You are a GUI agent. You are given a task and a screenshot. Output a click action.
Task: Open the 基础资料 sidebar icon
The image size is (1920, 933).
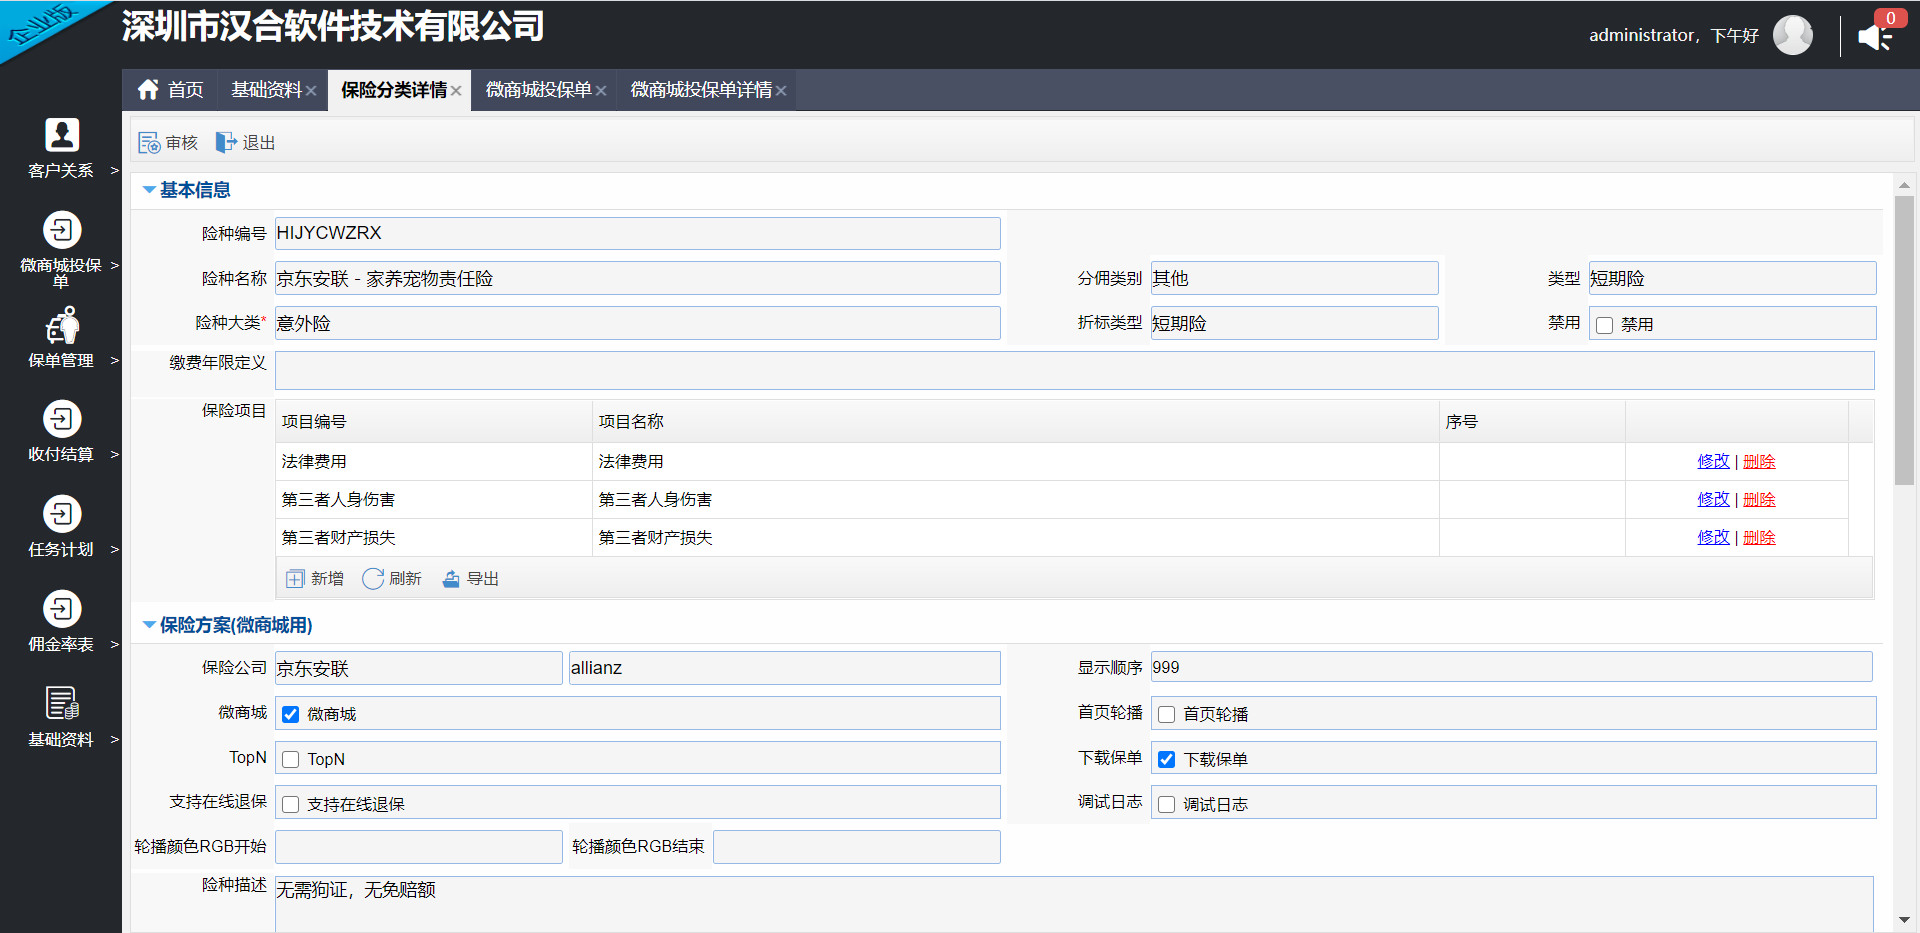tap(61, 703)
